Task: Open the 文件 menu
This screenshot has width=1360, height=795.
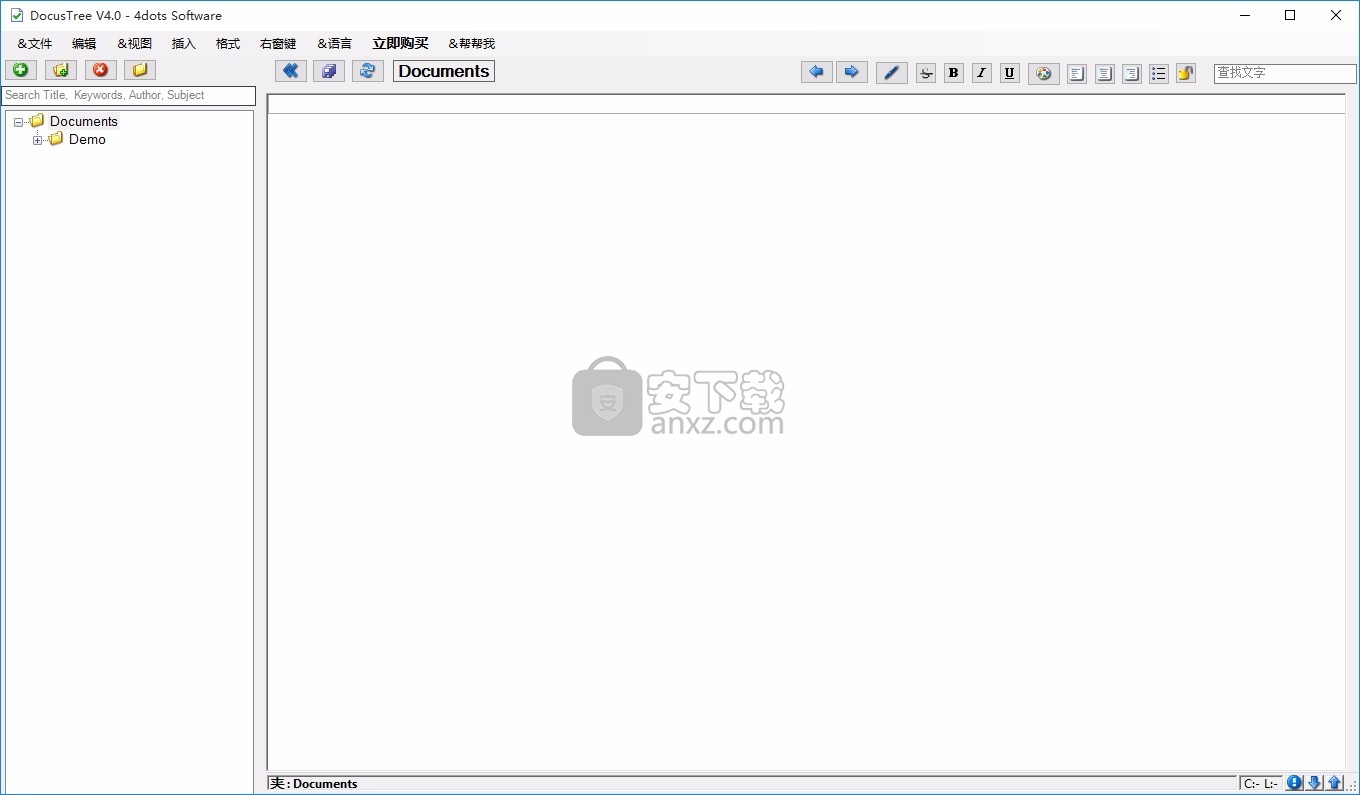Action: coord(35,44)
